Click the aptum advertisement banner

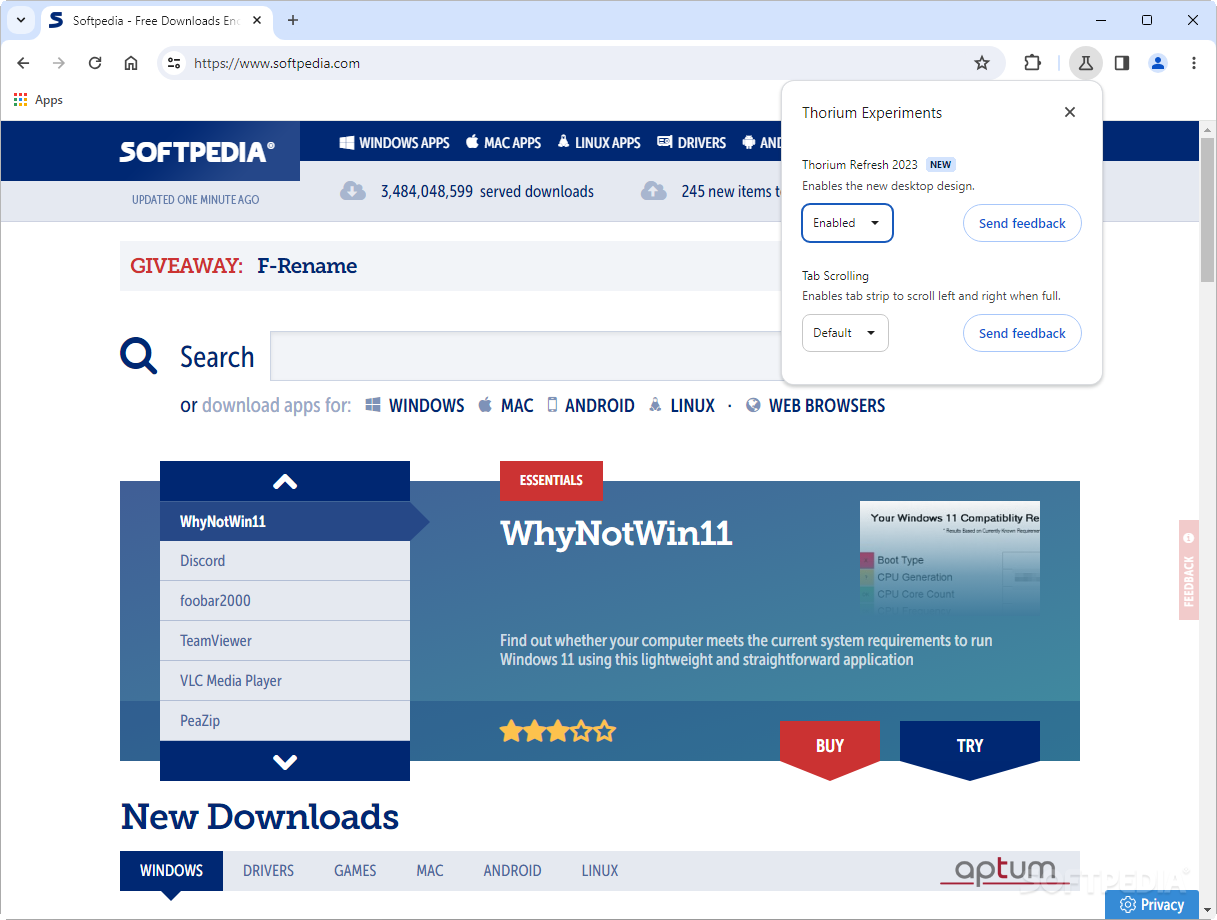pos(1003,871)
